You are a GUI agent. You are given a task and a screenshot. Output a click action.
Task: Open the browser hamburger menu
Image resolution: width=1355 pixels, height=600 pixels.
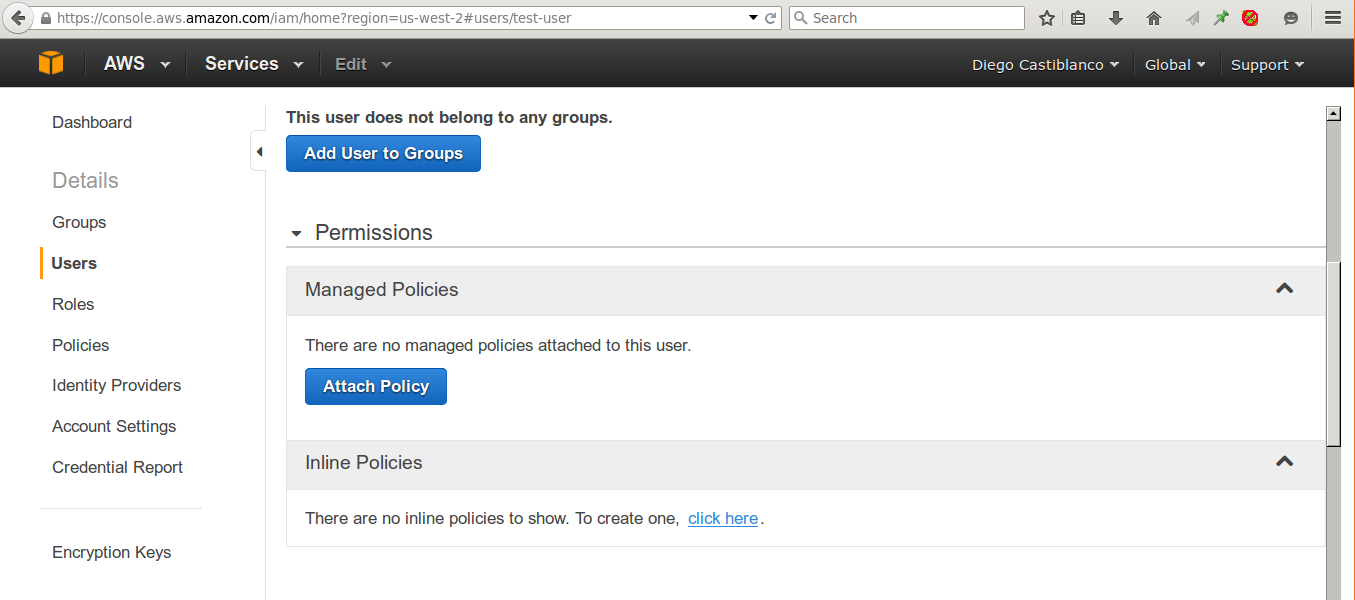(1333, 18)
